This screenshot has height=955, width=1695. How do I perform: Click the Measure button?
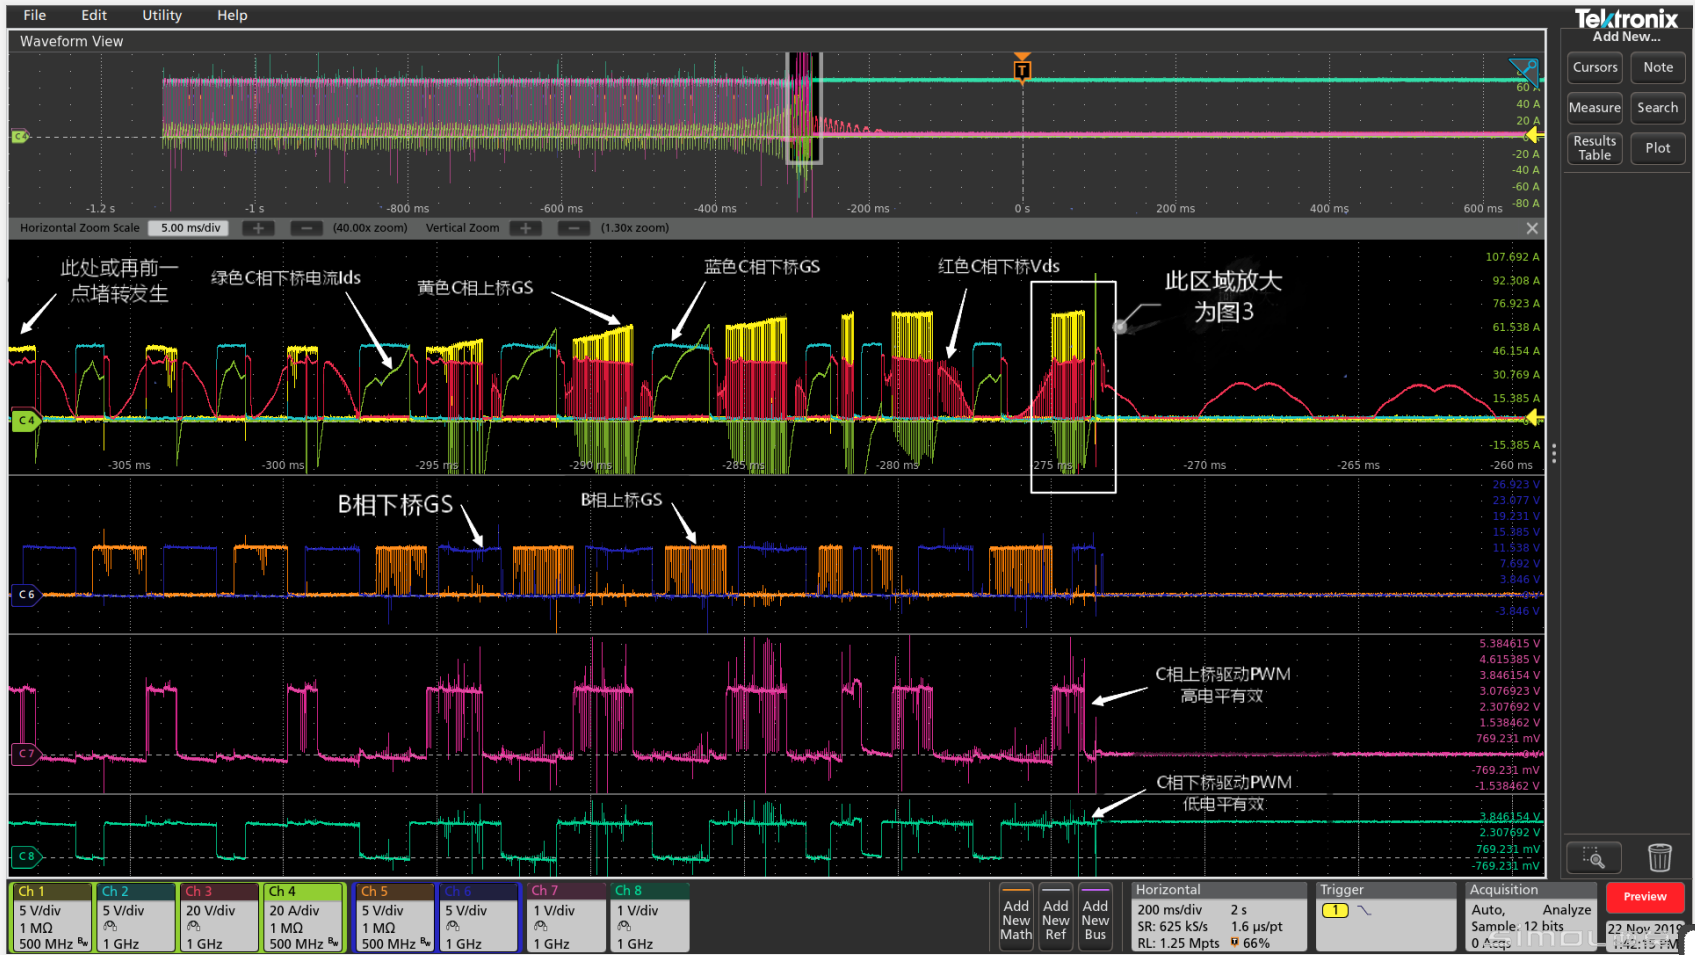pyautogui.click(x=1595, y=108)
